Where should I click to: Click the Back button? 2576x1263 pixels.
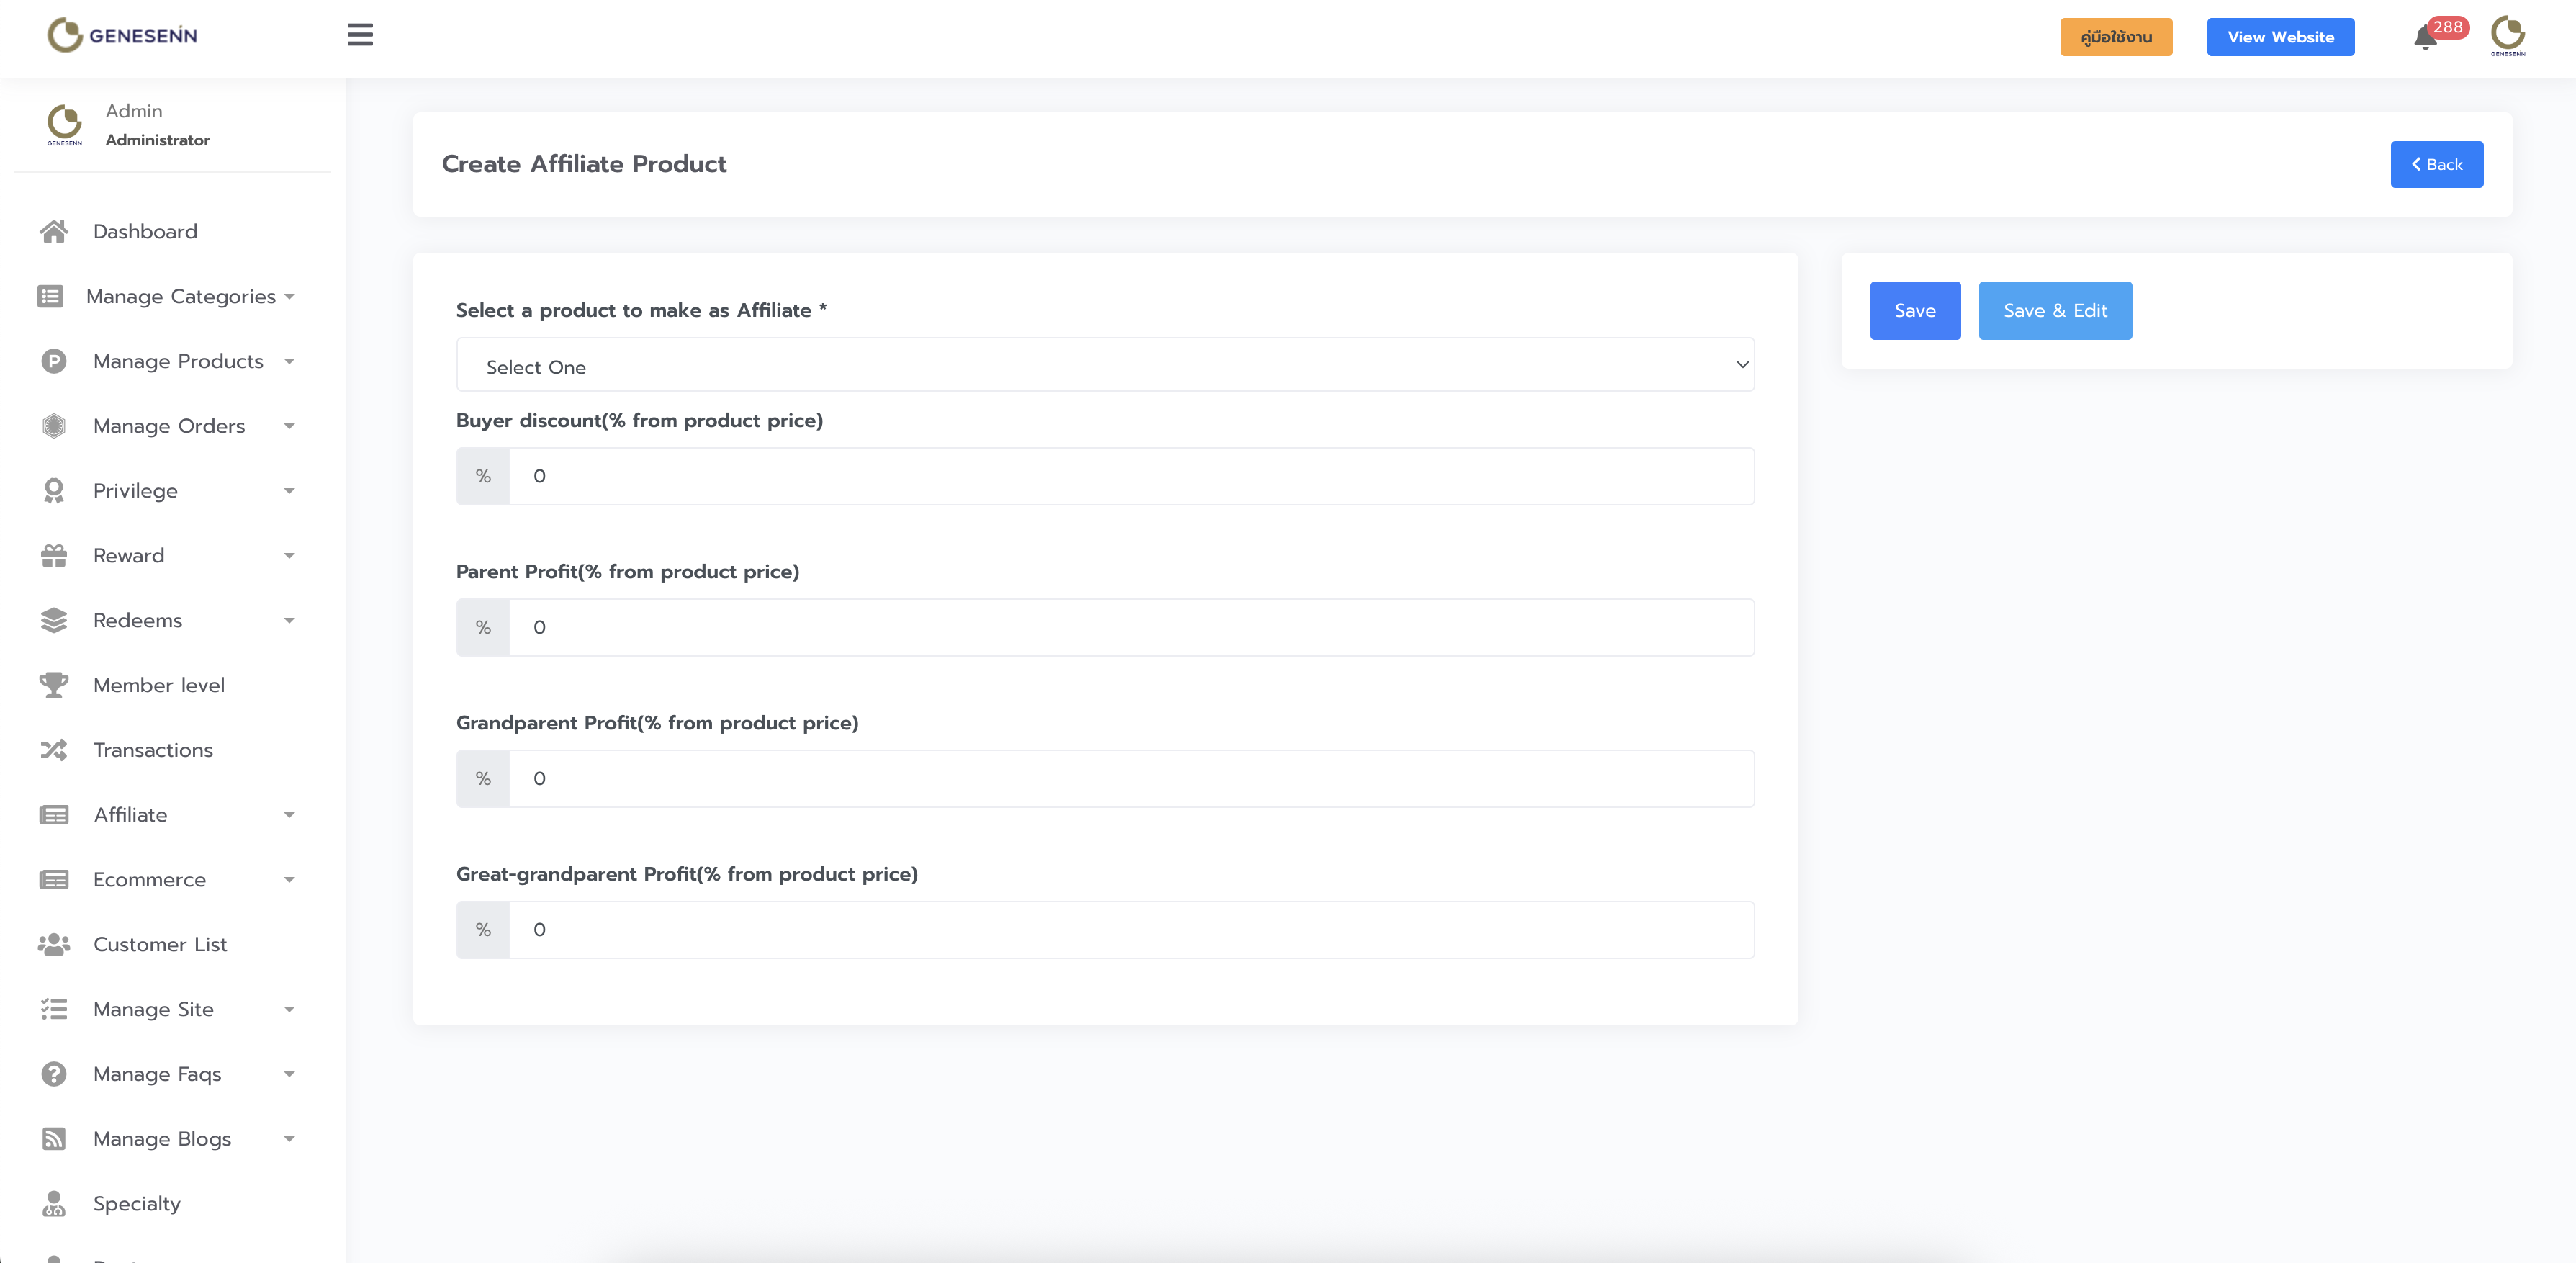[2436, 165]
